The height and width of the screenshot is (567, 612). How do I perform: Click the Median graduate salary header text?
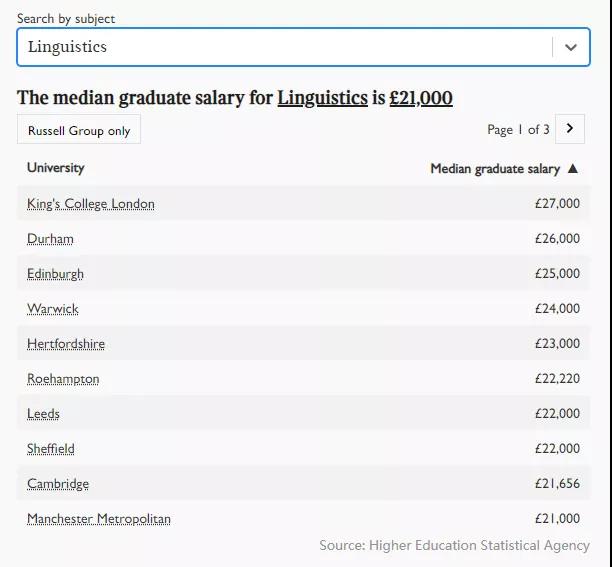click(495, 169)
